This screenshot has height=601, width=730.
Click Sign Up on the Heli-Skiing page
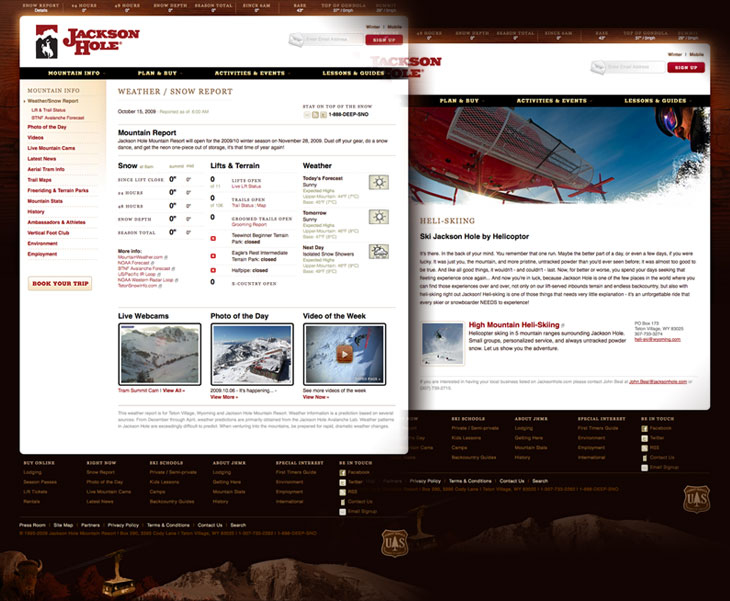[x=686, y=68]
